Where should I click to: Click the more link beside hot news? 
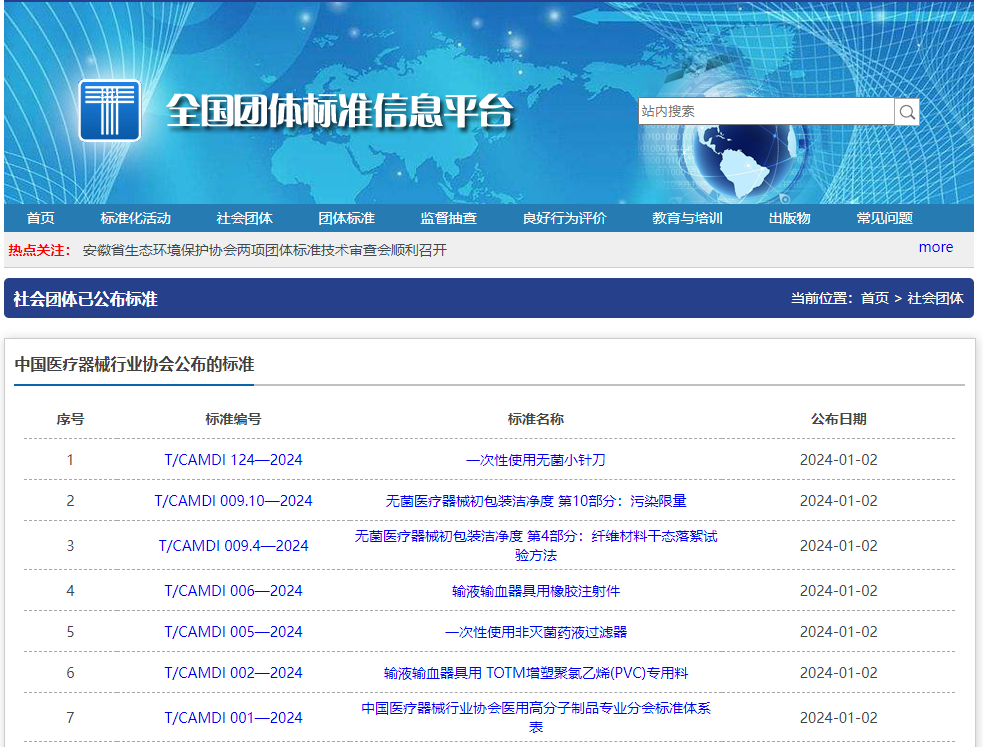(x=936, y=247)
